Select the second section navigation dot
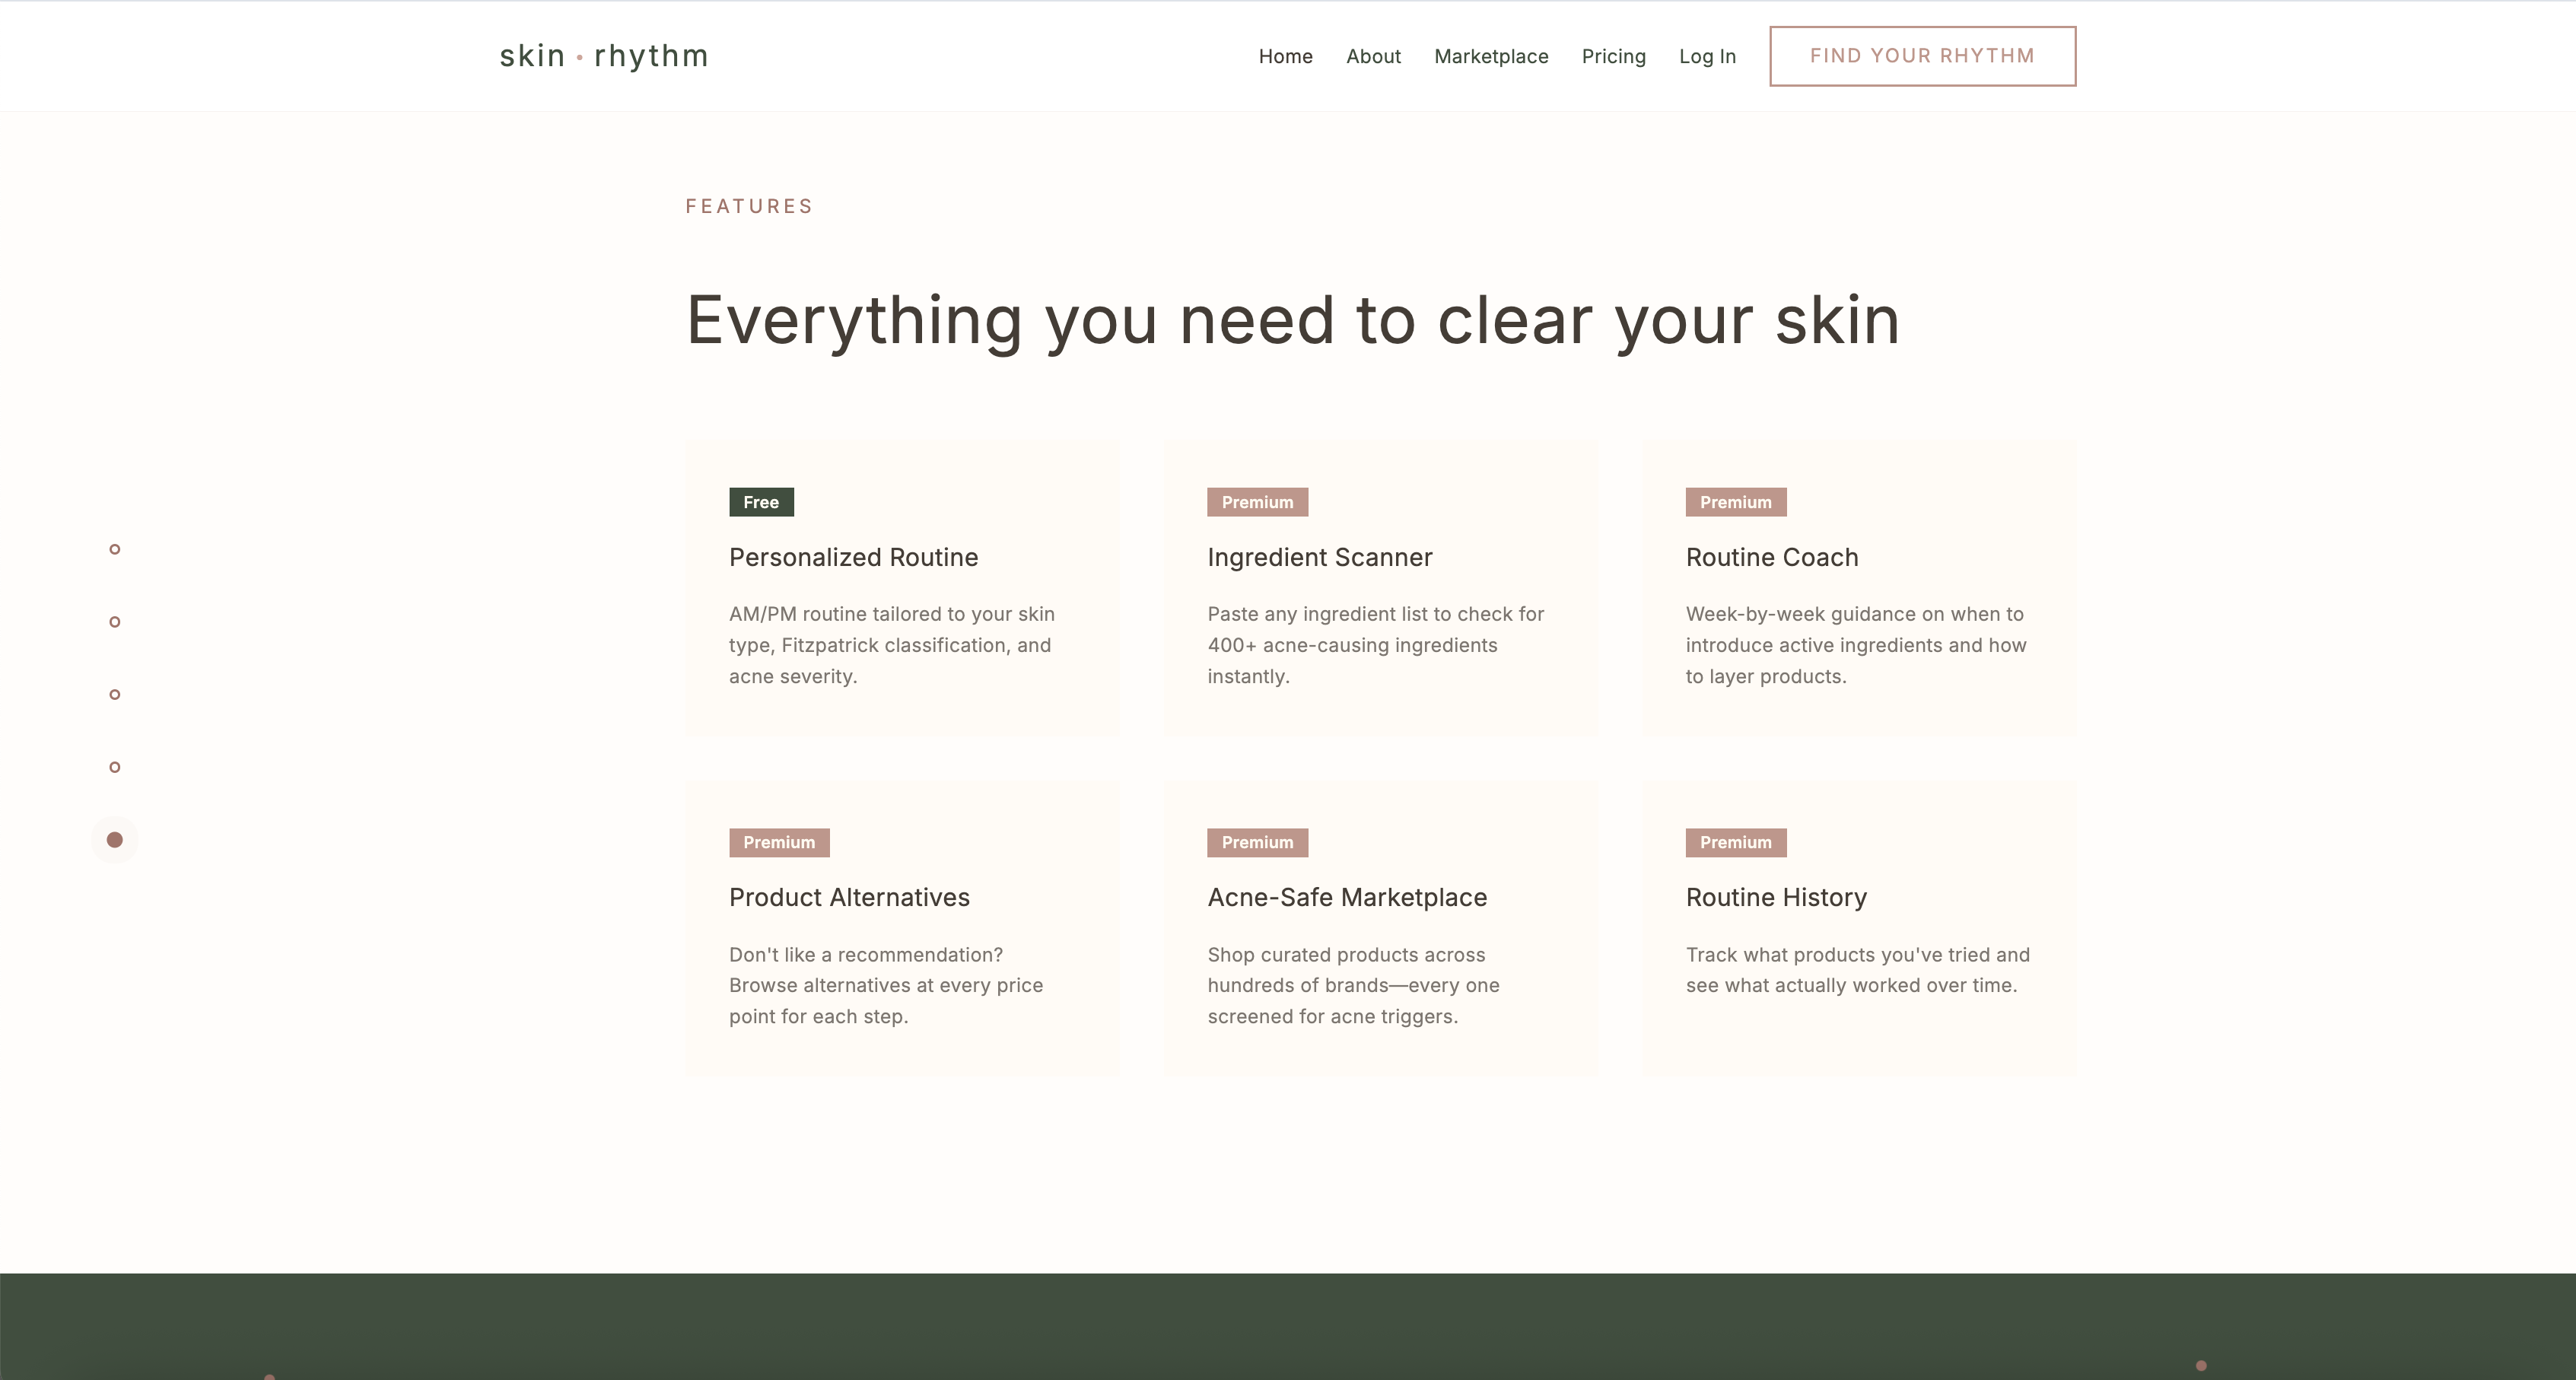 point(115,621)
